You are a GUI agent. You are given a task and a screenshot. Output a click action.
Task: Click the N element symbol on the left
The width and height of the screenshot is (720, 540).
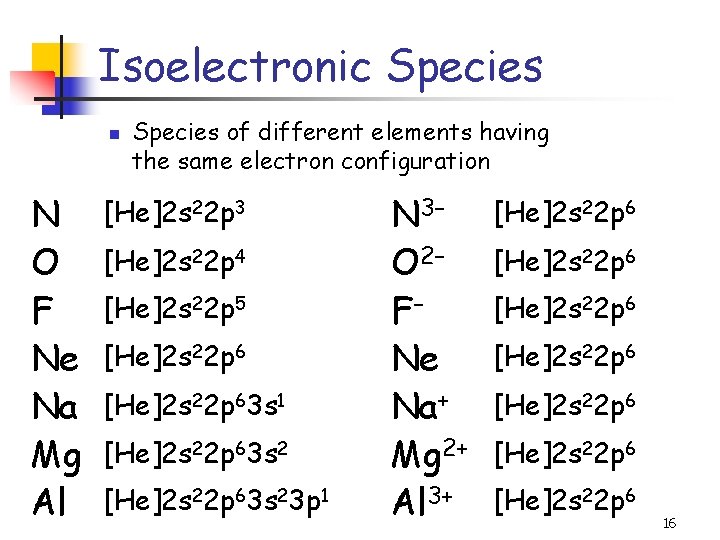click(46, 214)
